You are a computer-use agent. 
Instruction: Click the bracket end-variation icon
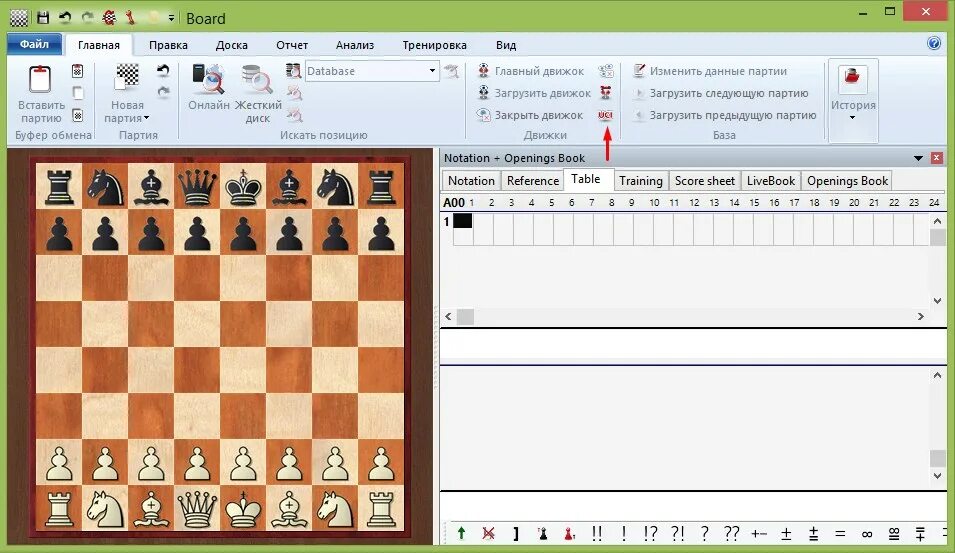[x=515, y=534]
